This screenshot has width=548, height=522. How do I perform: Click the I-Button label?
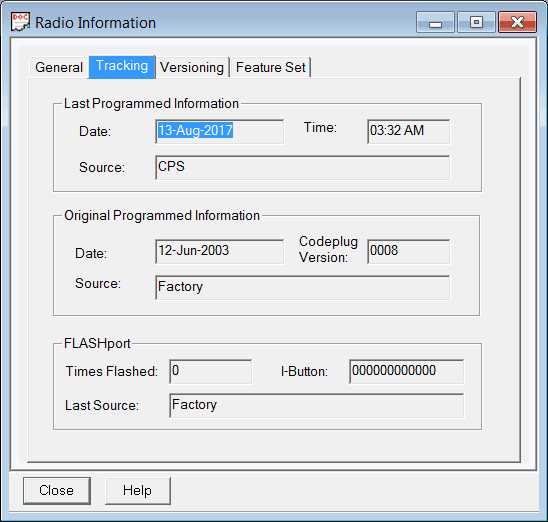(304, 371)
